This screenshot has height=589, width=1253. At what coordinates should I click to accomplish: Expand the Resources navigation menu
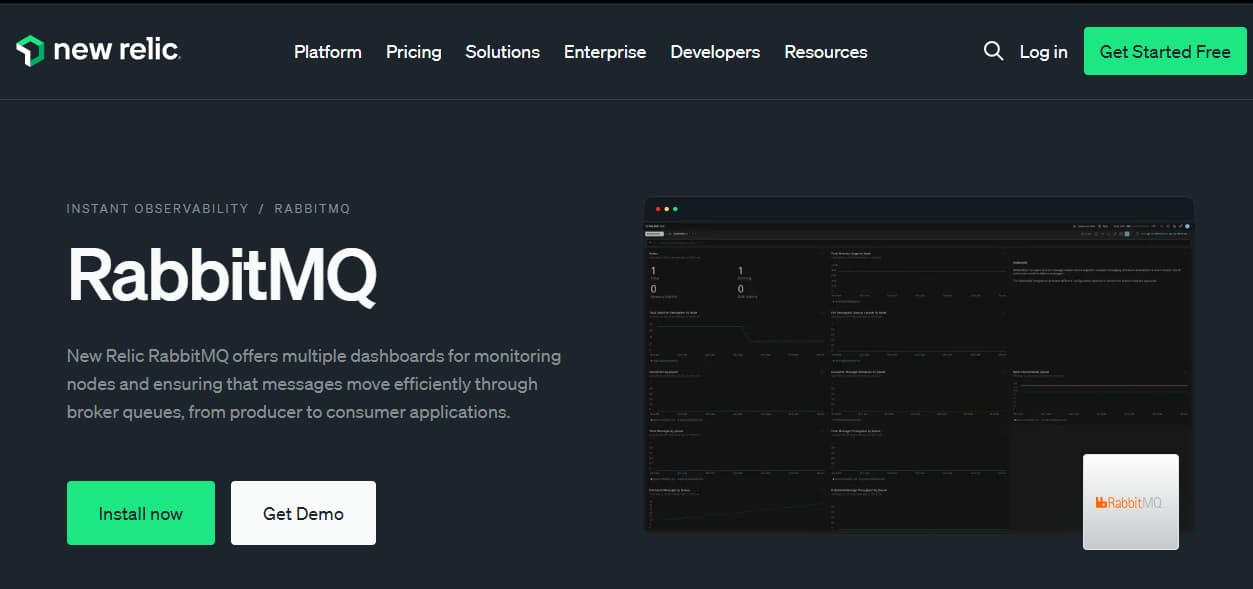coord(825,52)
